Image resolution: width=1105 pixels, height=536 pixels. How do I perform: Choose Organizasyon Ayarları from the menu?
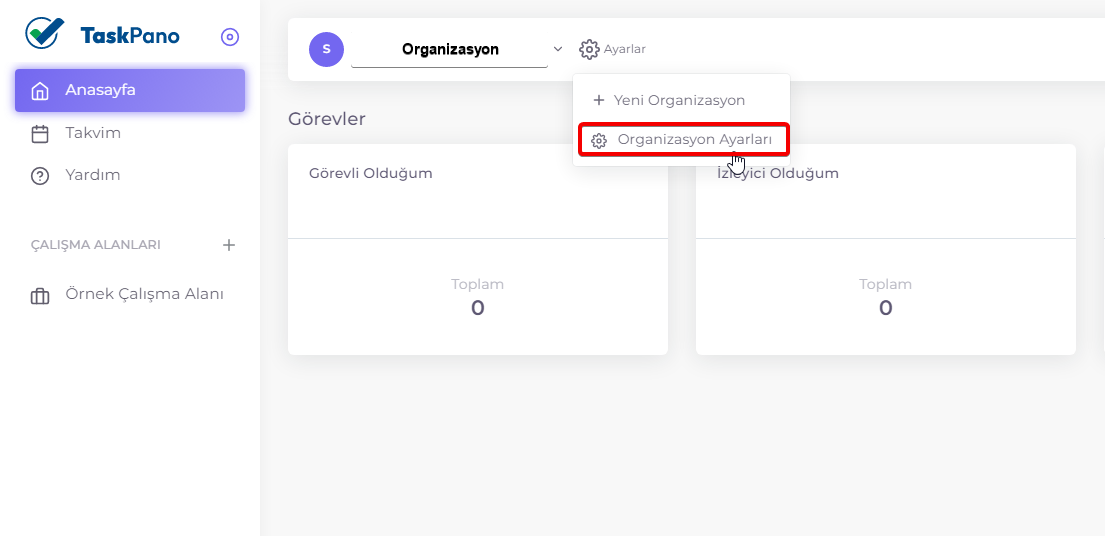[x=683, y=140]
